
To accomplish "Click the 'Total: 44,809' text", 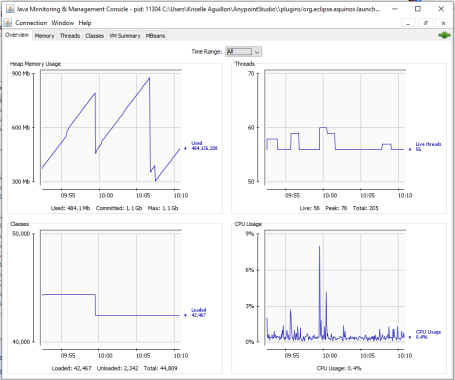I will pyautogui.click(x=161, y=368).
